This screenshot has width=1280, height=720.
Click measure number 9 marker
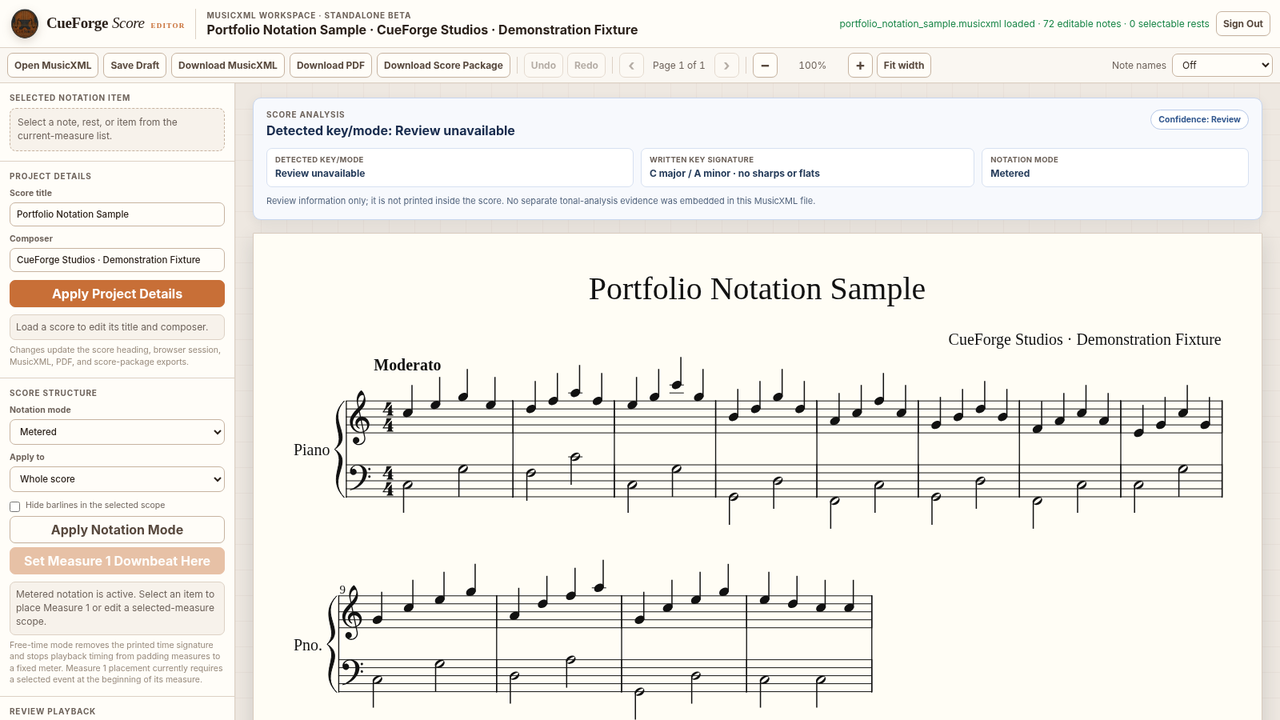342,590
